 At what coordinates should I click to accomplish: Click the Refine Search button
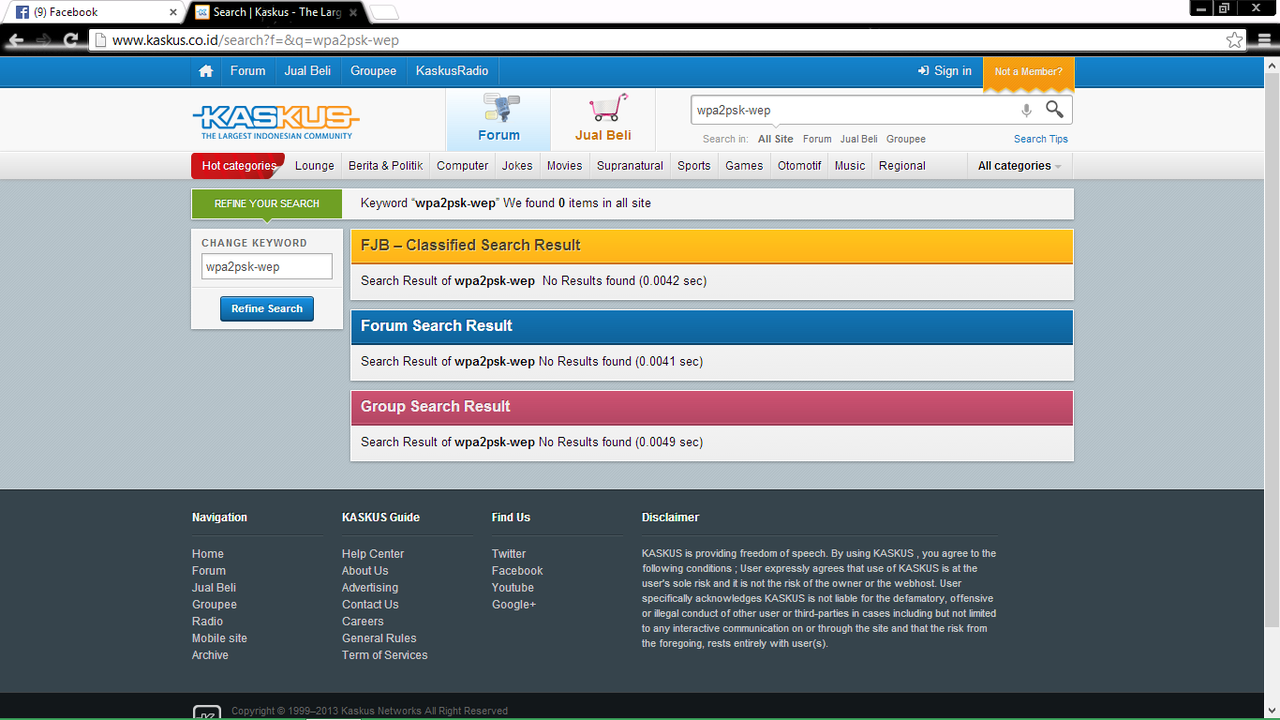tap(267, 309)
